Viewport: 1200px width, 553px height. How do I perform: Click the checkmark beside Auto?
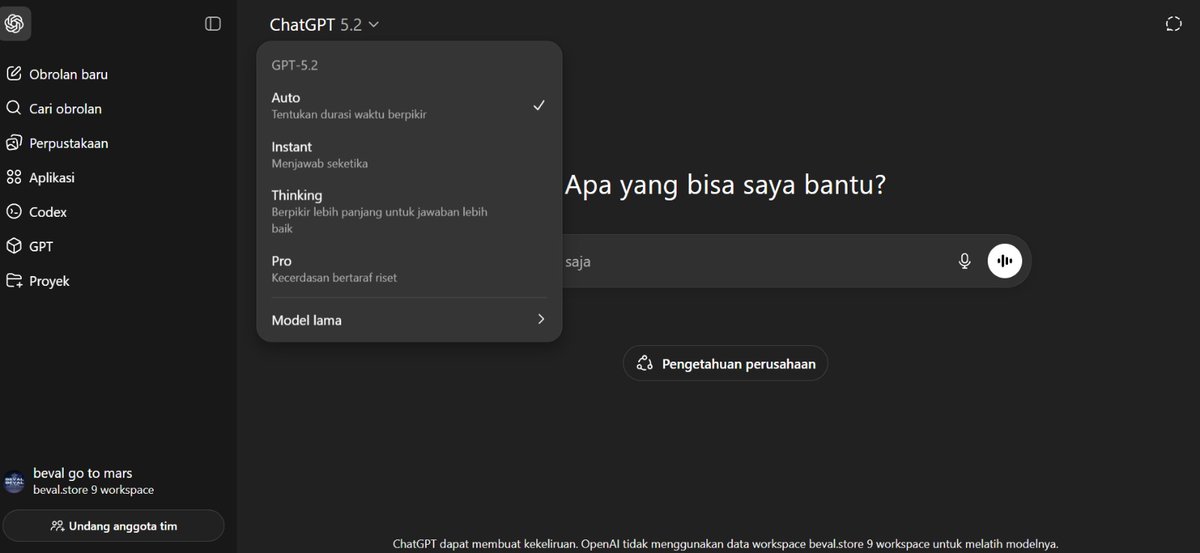tap(539, 105)
